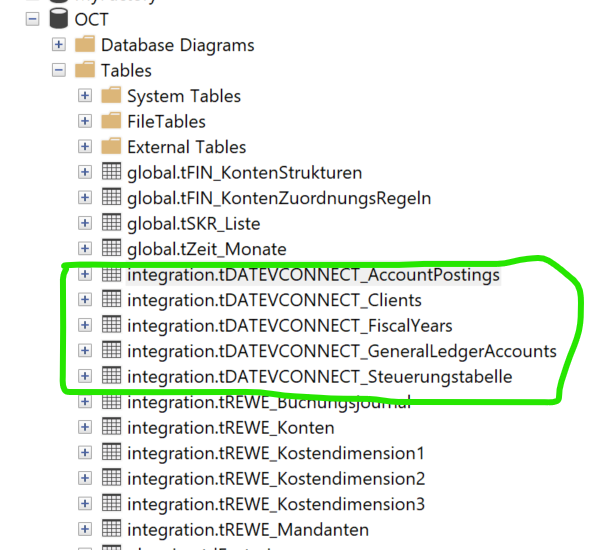Select integration.tREWE_Kostendimension2 table name
This screenshot has height=550, width=609.
pos(276,479)
